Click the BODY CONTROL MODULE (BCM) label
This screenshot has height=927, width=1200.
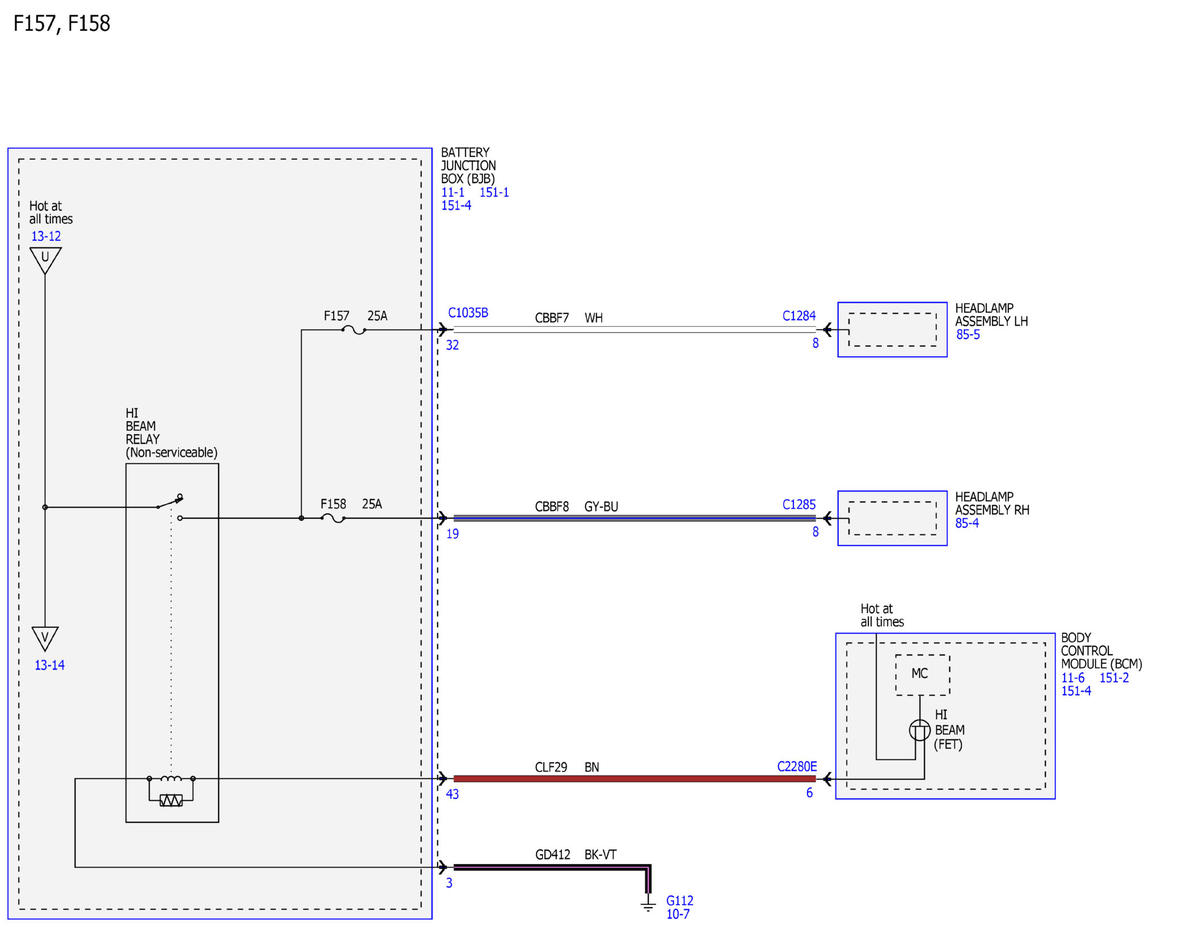[x=1102, y=650]
